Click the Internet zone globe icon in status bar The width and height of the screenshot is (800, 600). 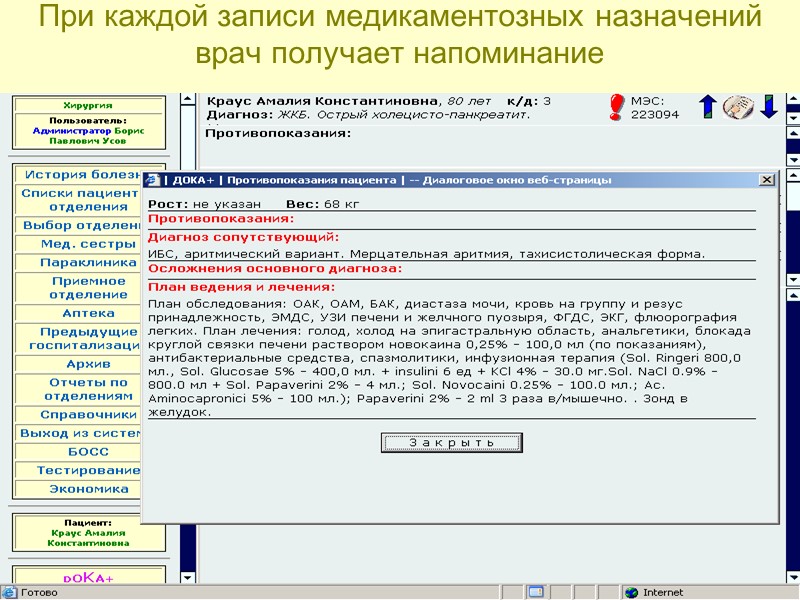[632, 592]
